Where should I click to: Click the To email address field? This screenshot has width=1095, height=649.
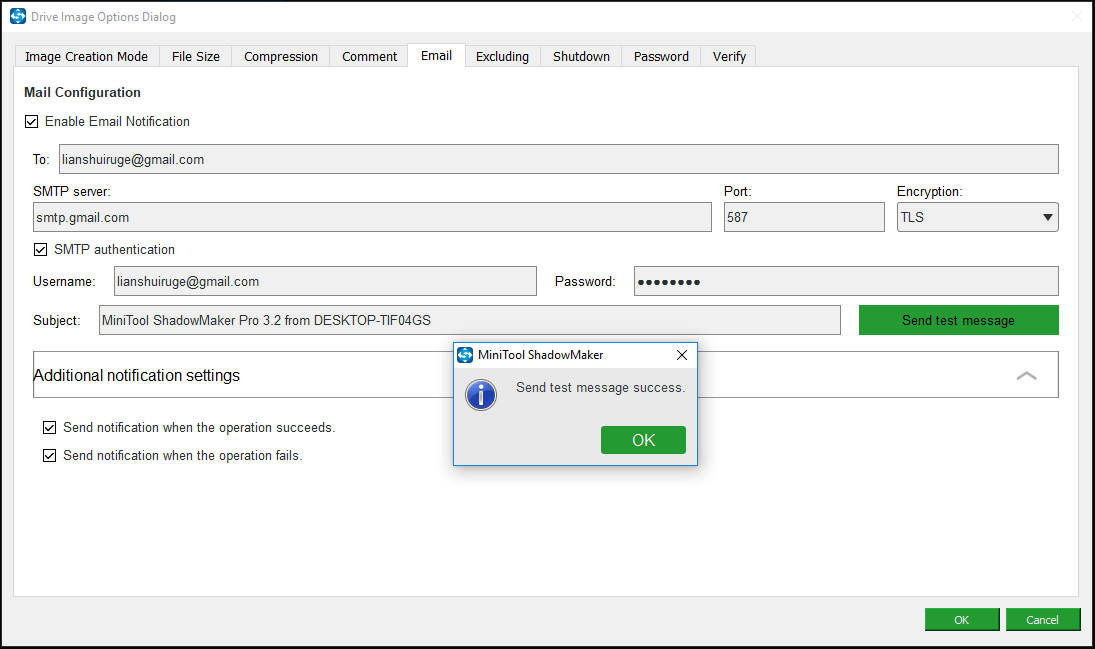click(x=559, y=159)
